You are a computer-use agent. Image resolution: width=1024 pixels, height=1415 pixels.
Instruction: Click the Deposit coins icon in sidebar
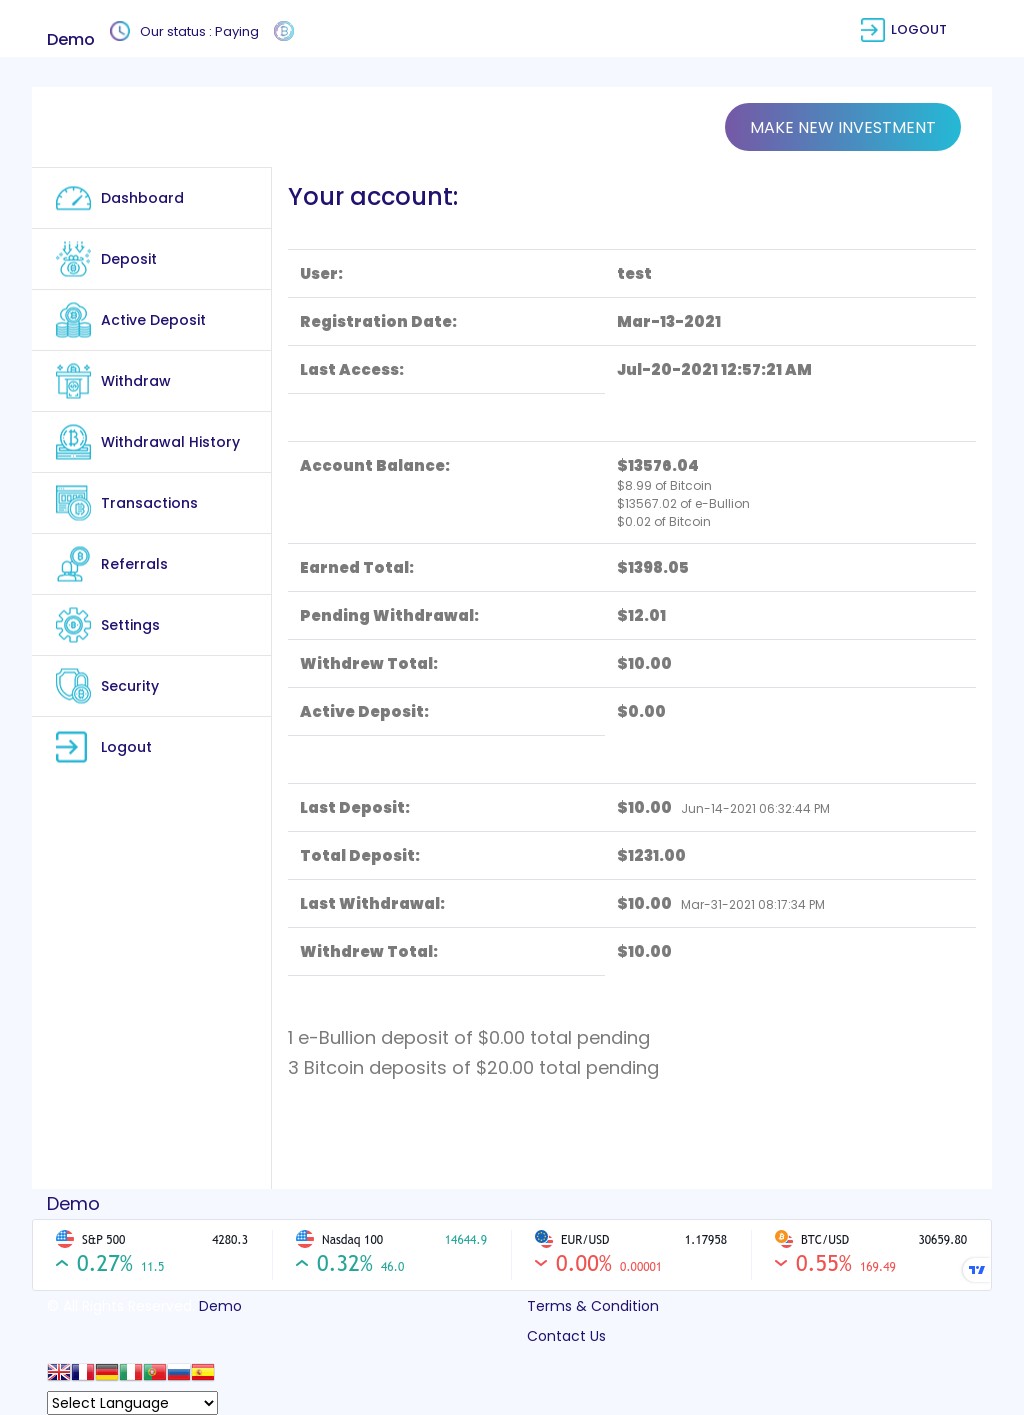(x=73, y=259)
